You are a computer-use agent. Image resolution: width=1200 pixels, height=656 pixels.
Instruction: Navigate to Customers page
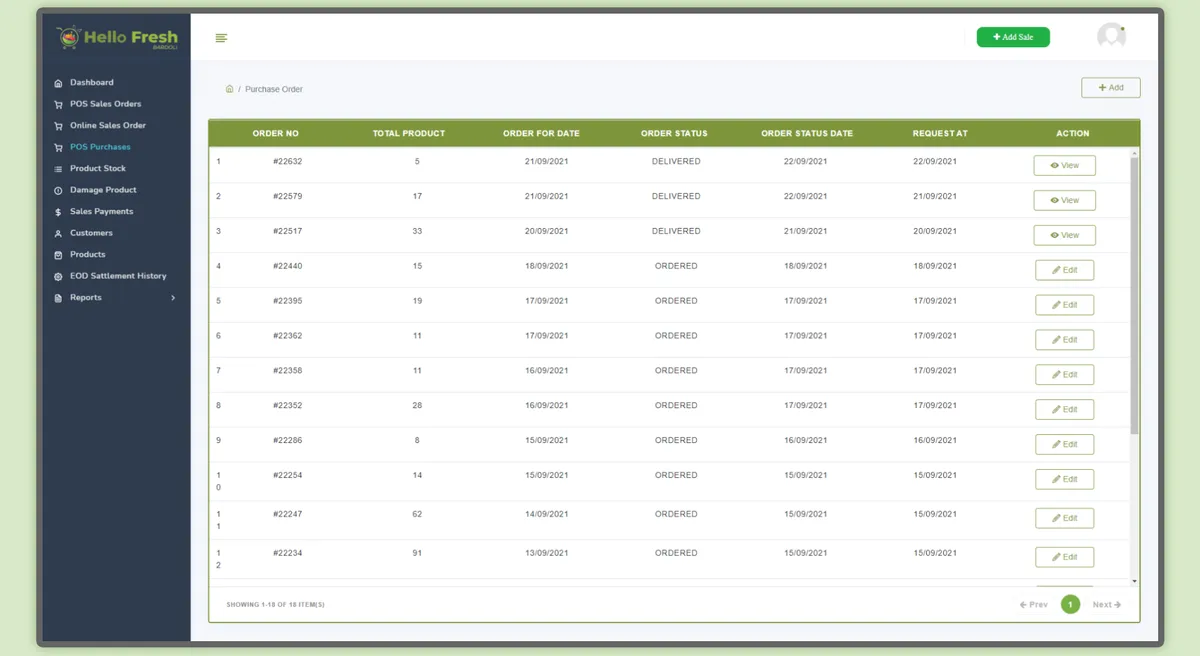(91, 233)
